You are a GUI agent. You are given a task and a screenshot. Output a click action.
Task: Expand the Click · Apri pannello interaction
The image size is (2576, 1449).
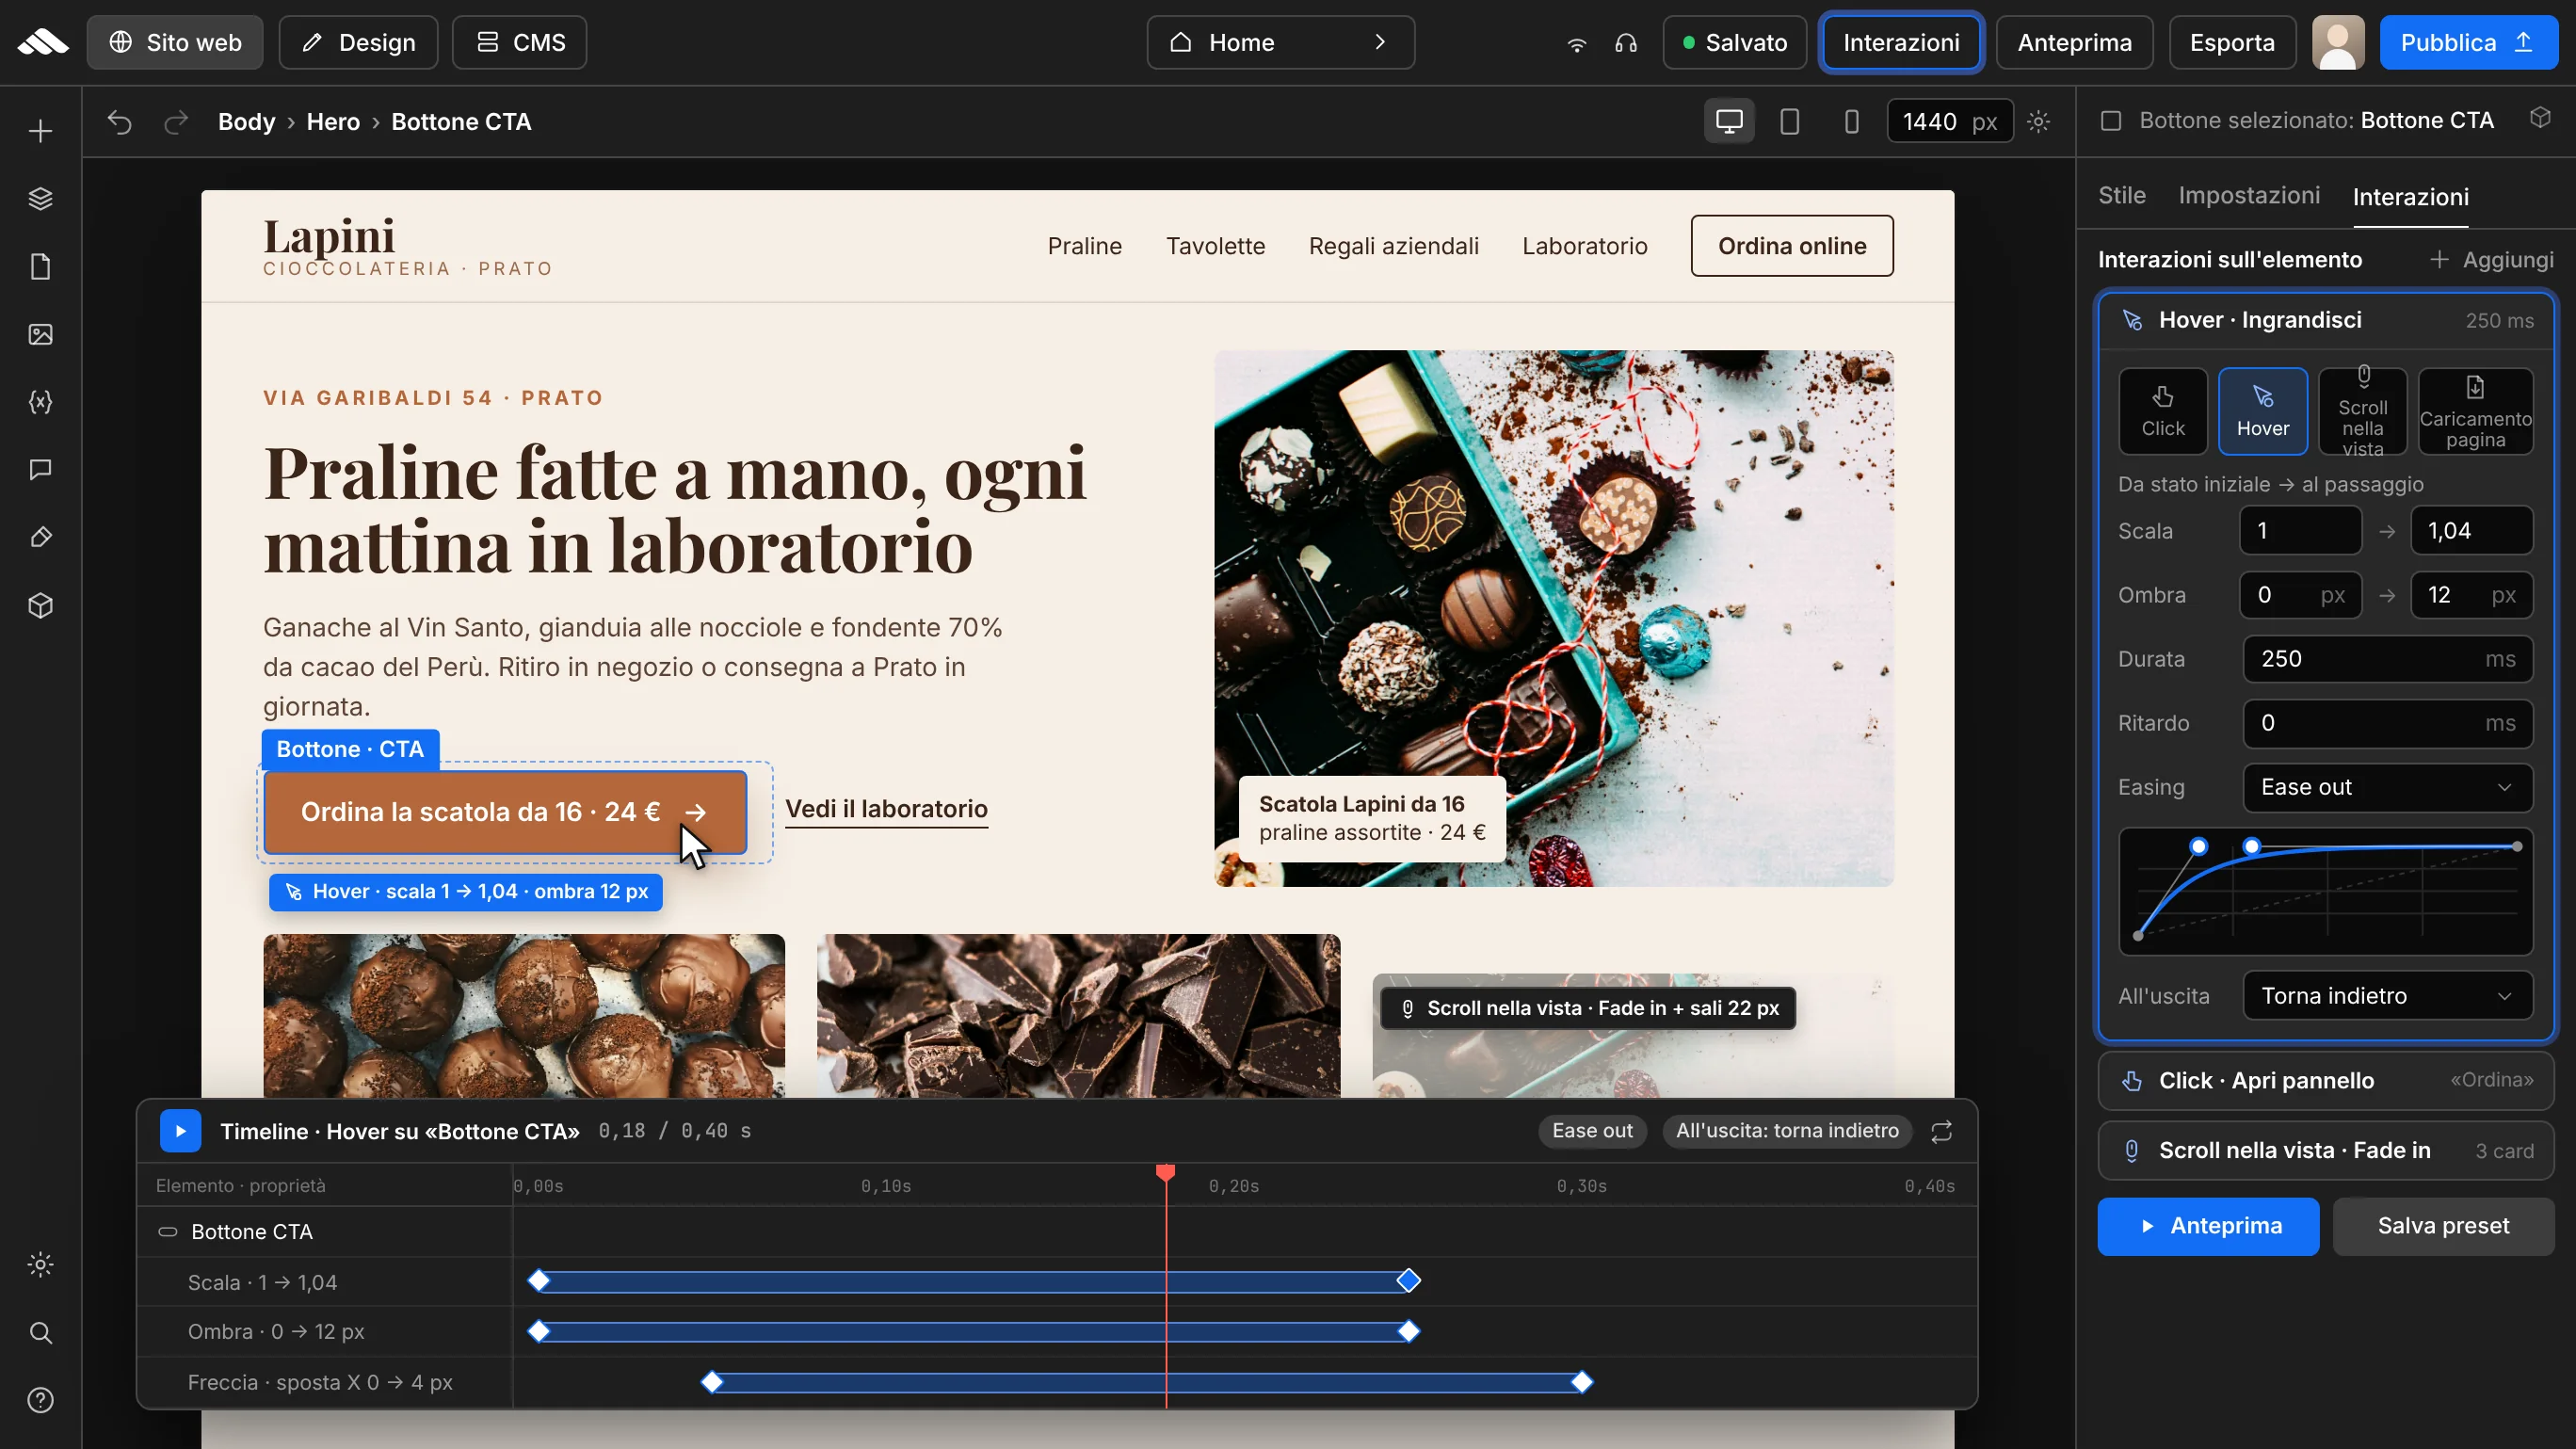(2326, 1080)
